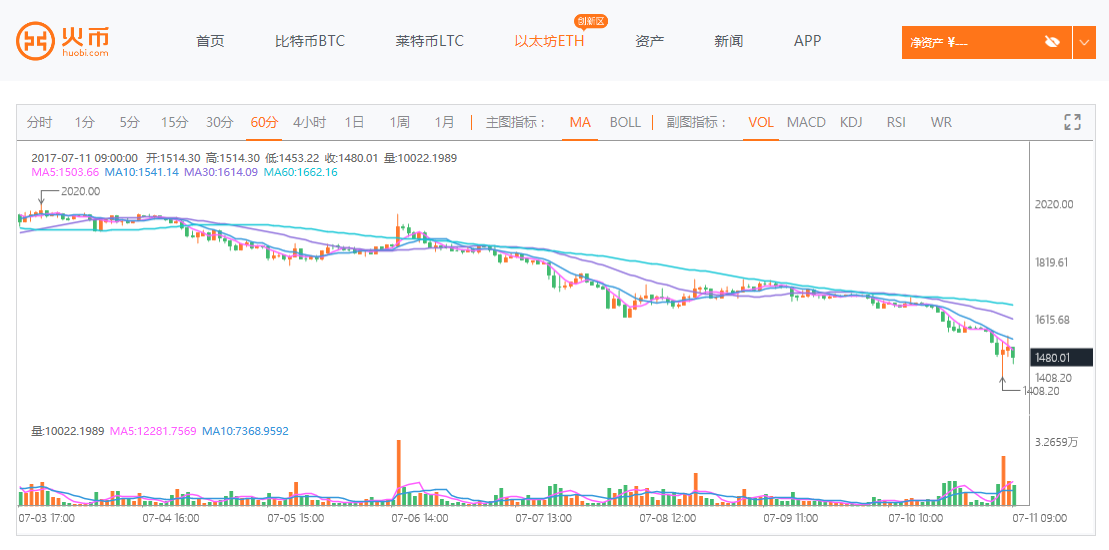The width and height of the screenshot is (1109, 550).
Task: Toggle net asset visibility eye icon
Action: coord(1051,42)
